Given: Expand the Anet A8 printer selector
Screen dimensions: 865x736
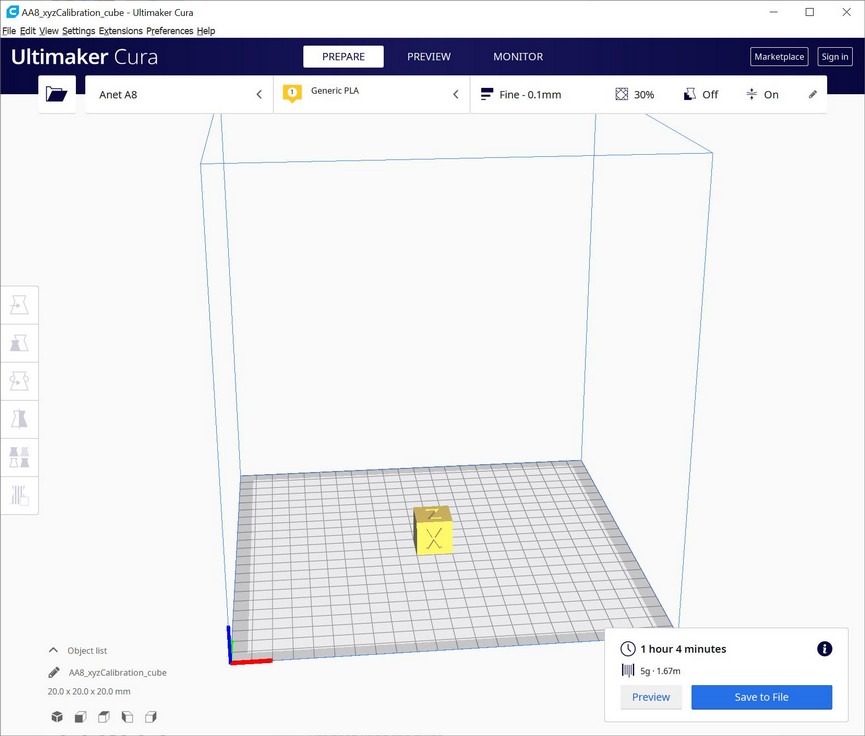Looking at the screenshot, I should (x=179, y=94).
